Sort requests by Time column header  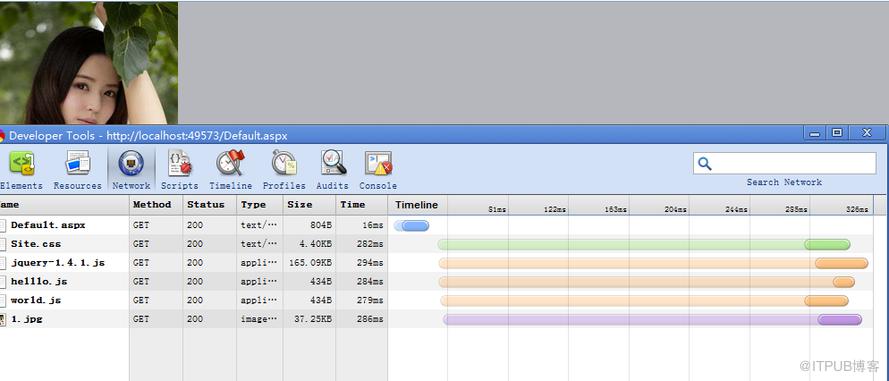tap(362, 205)
